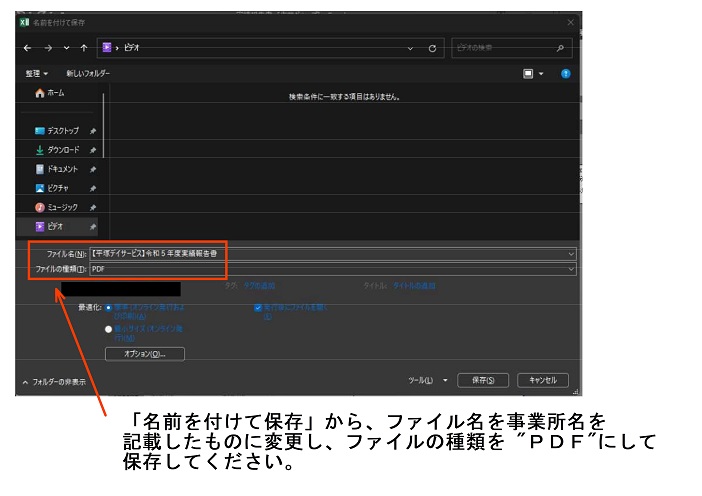Click the navigation pane scrollbar

click(103, 125)
